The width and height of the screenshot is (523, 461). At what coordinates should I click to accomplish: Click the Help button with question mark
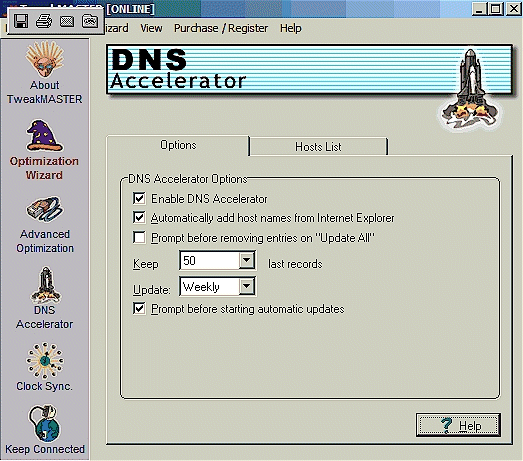(458, 425)
